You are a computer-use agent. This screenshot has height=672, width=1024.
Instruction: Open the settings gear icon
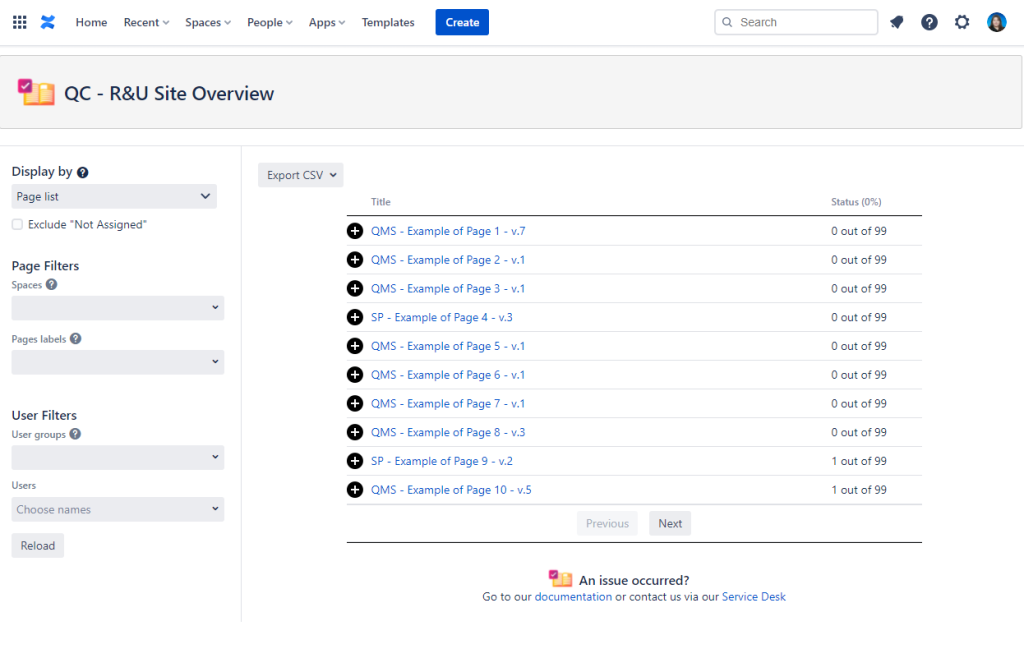pos(962,22)
